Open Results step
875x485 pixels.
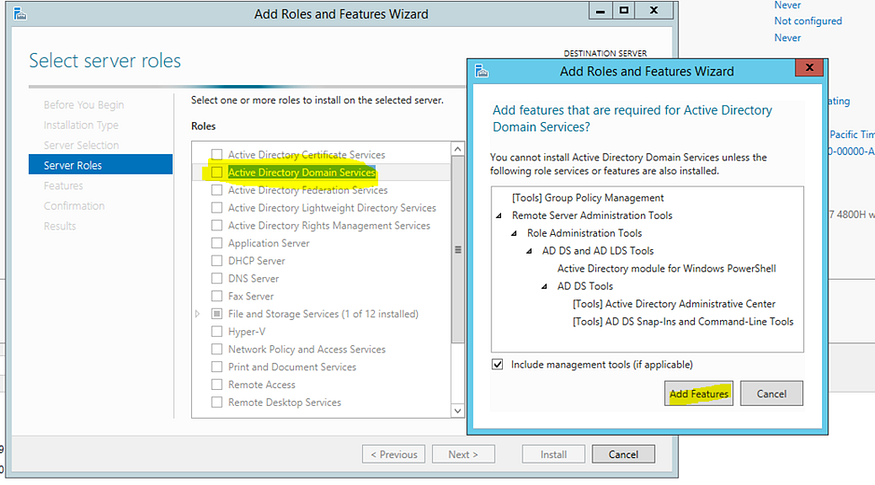(x=60, y=226)
